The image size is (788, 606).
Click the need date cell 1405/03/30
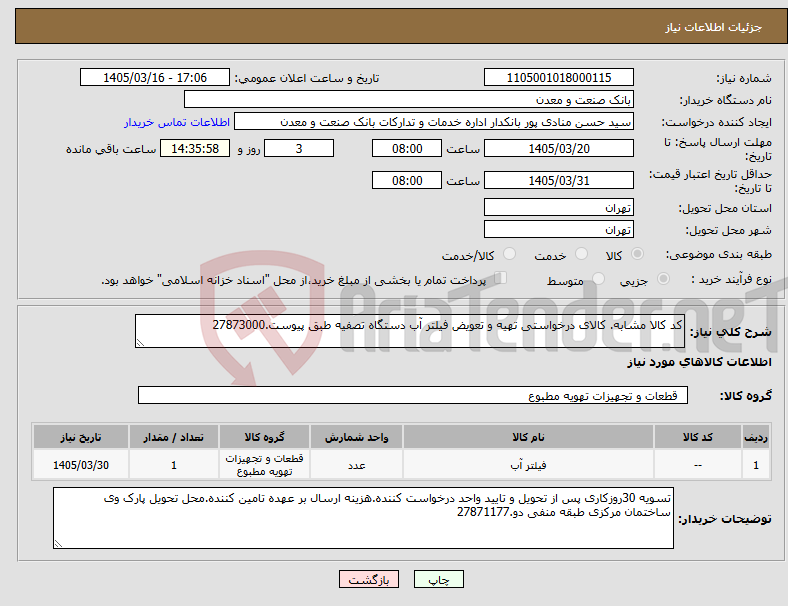81,465
